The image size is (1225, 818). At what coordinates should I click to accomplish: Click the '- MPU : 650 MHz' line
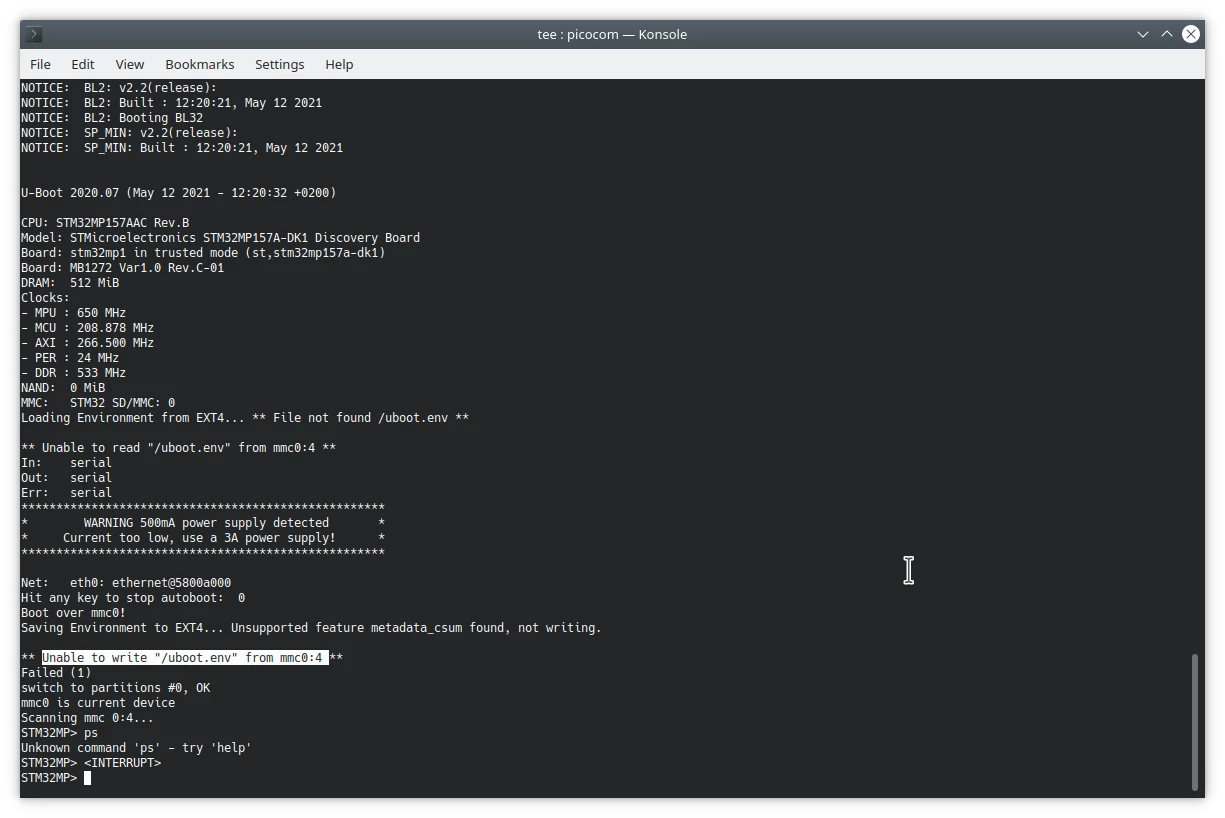74,313
